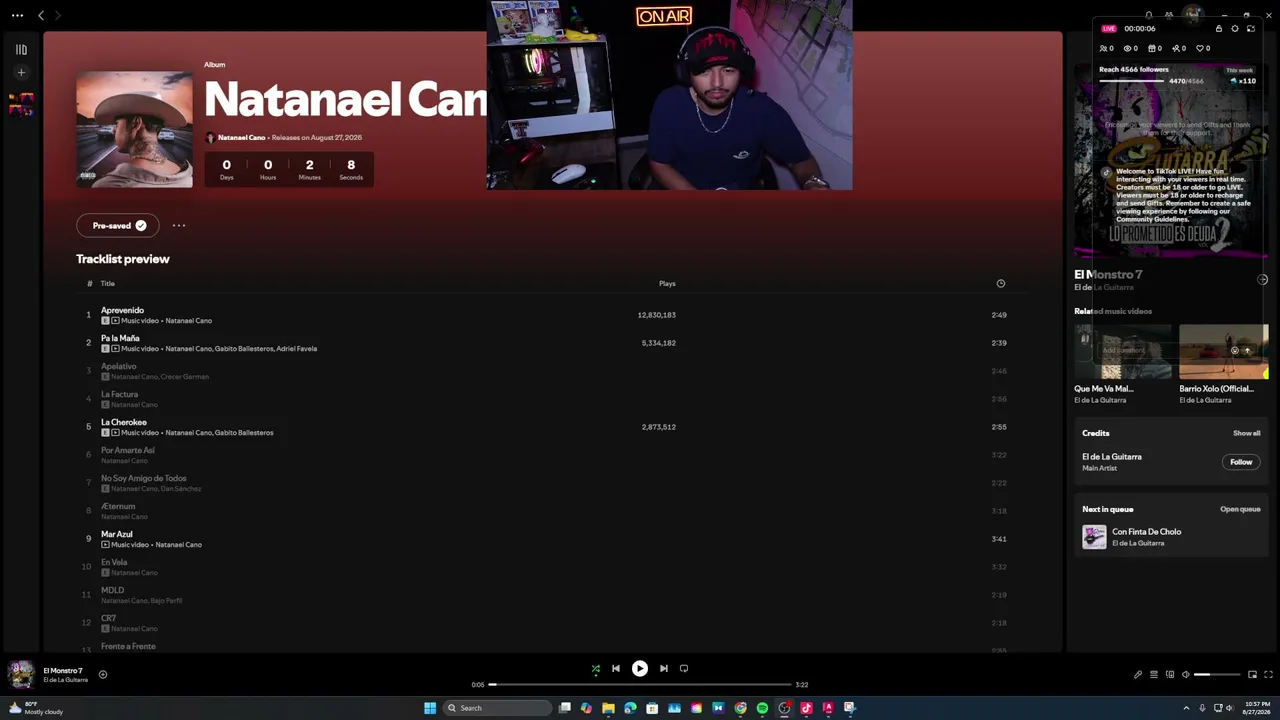
Task: Open Your Library in the sidebar
Action: click(21, 49)
